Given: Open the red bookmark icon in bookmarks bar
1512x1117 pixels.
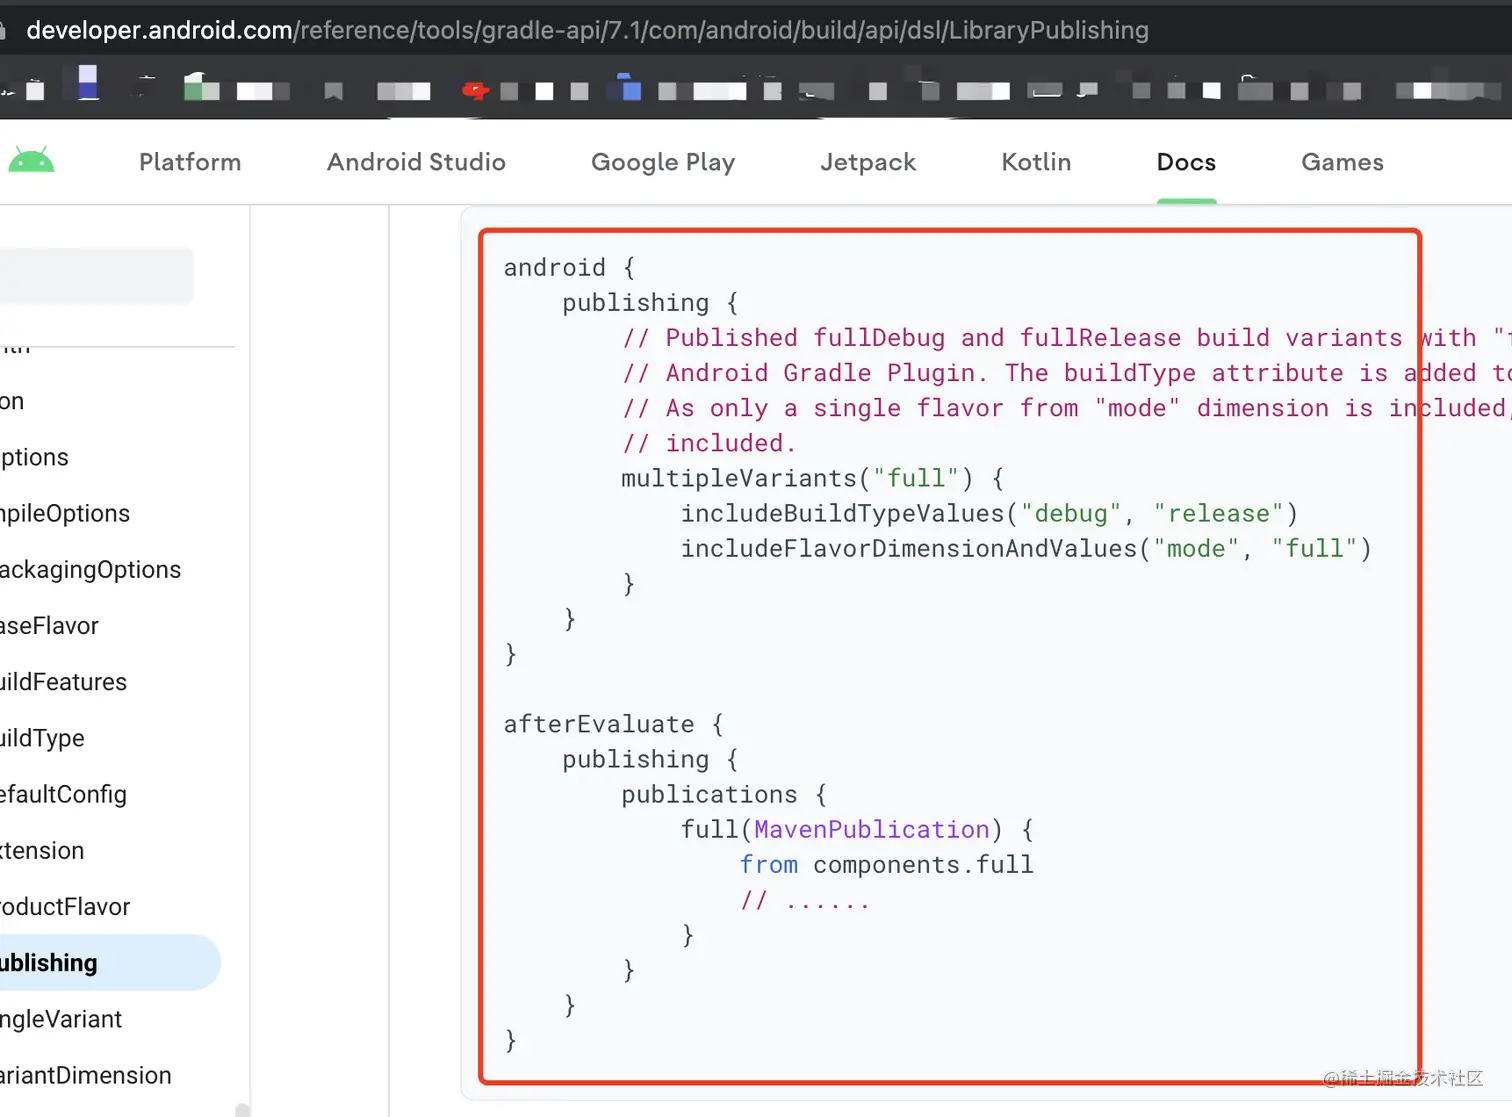Looking at the screenshot, I should pos(475,91).
